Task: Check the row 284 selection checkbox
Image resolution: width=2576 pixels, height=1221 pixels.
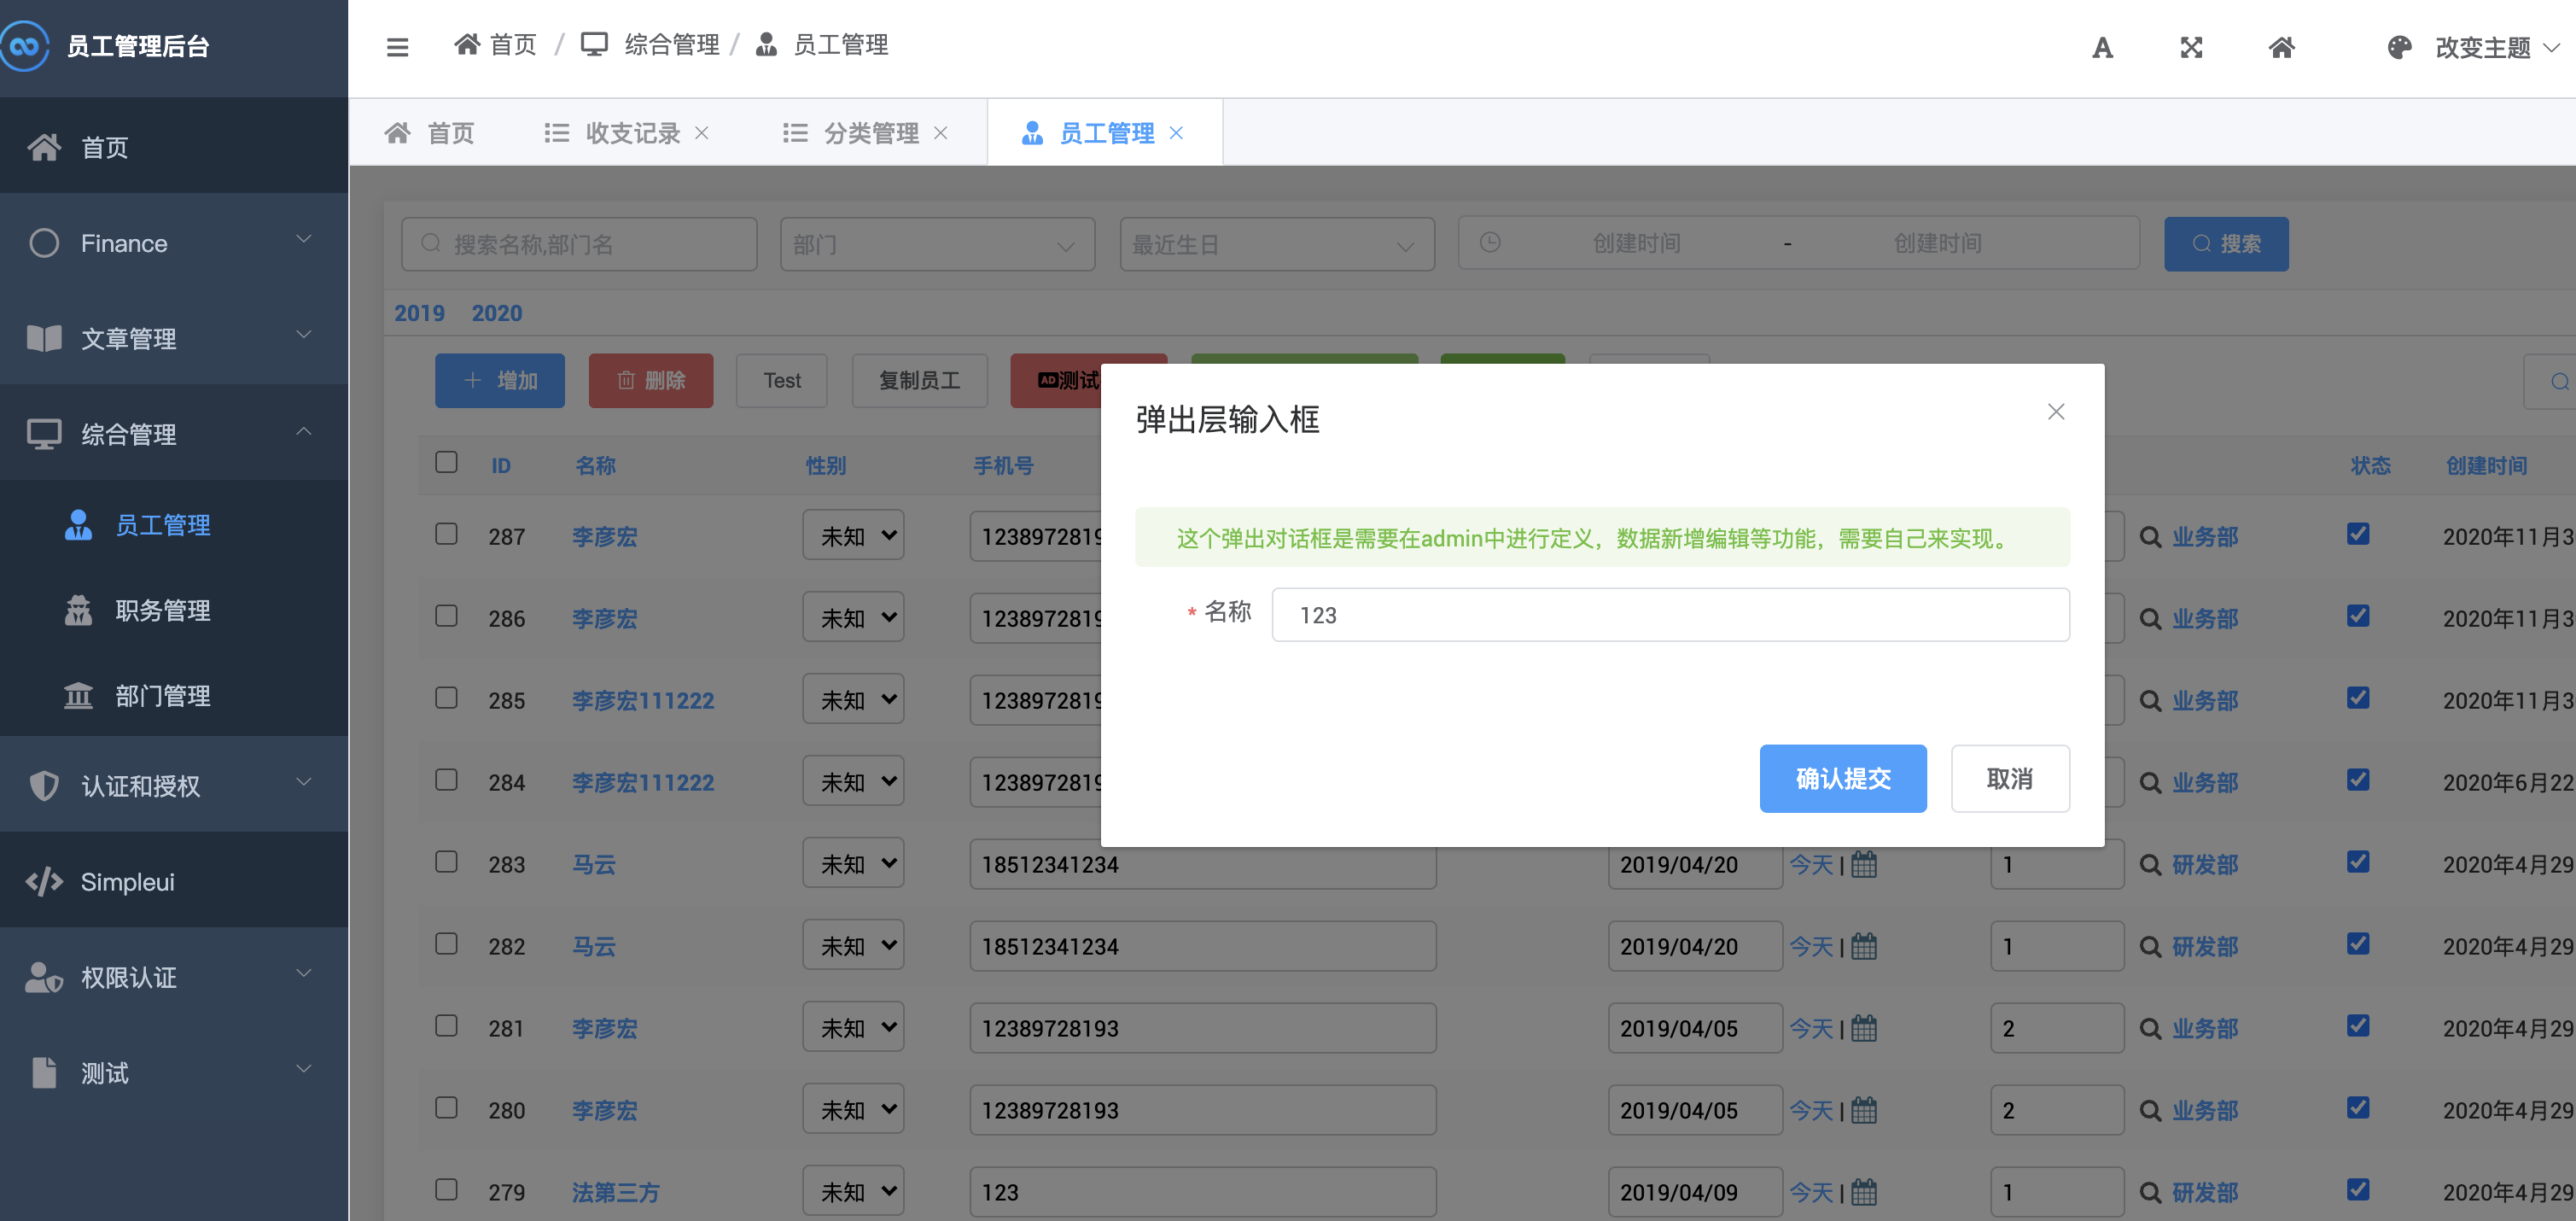Action: click(x=446, y=779)
